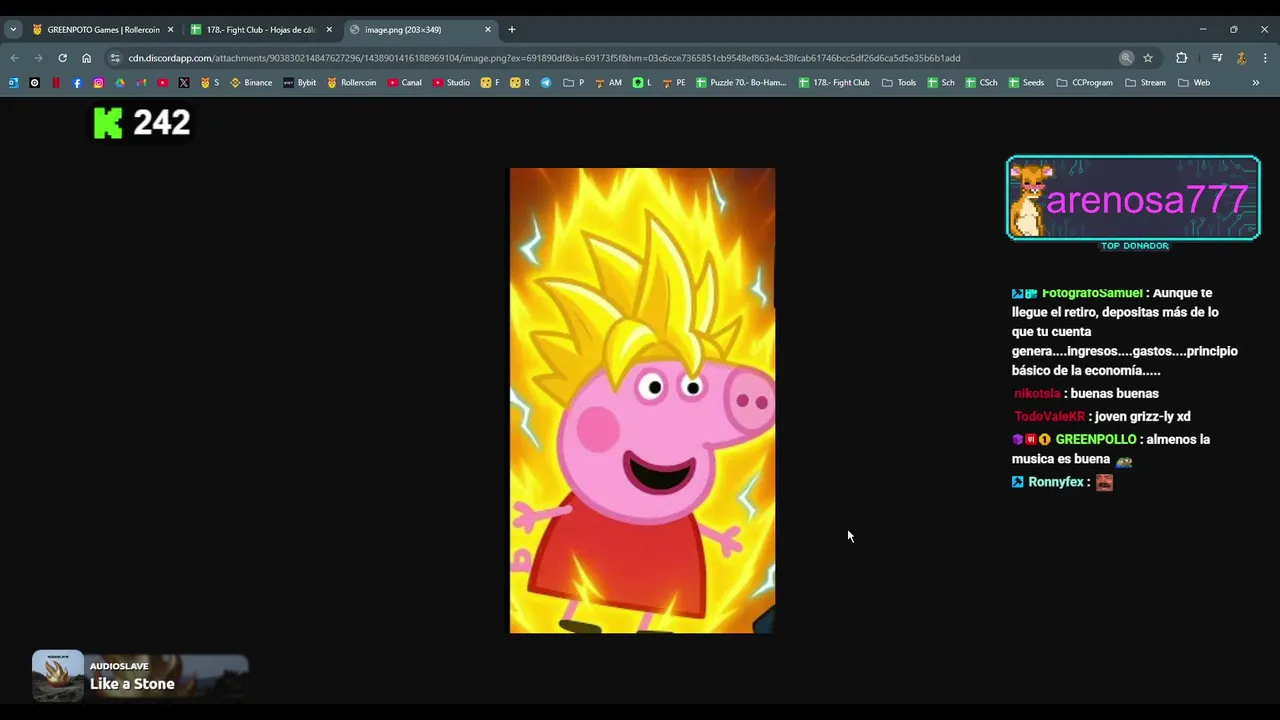
Task: Open the Studio YouTube bookmark
Action: tap(451, 83)
